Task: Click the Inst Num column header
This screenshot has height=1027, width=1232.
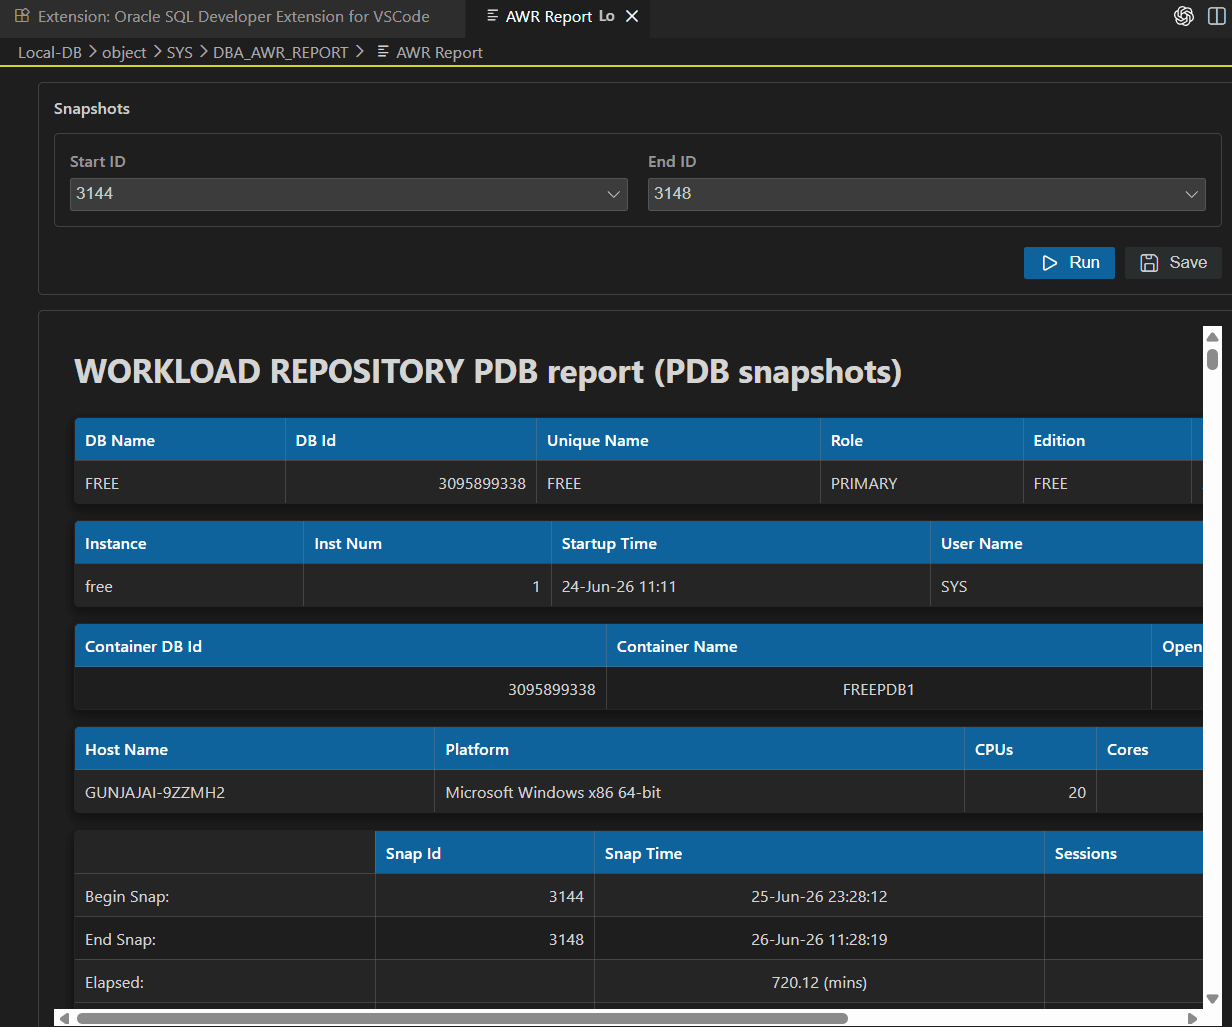Action: pos(427,544)
